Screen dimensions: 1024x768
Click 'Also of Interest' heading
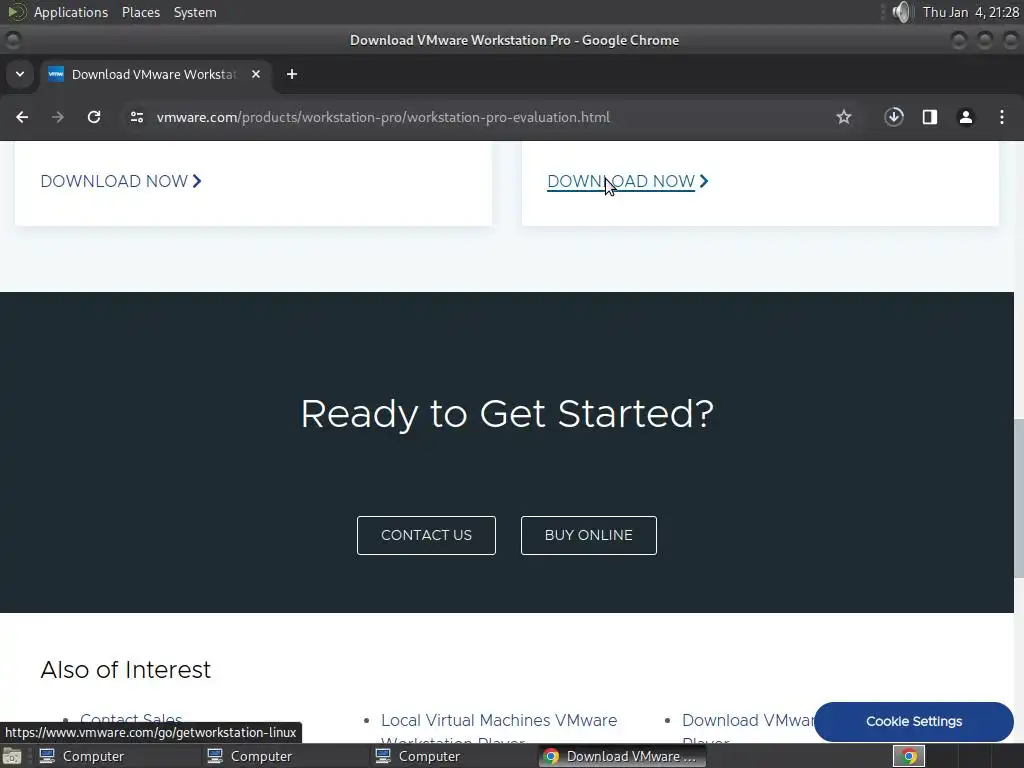[x=125, y=669]
